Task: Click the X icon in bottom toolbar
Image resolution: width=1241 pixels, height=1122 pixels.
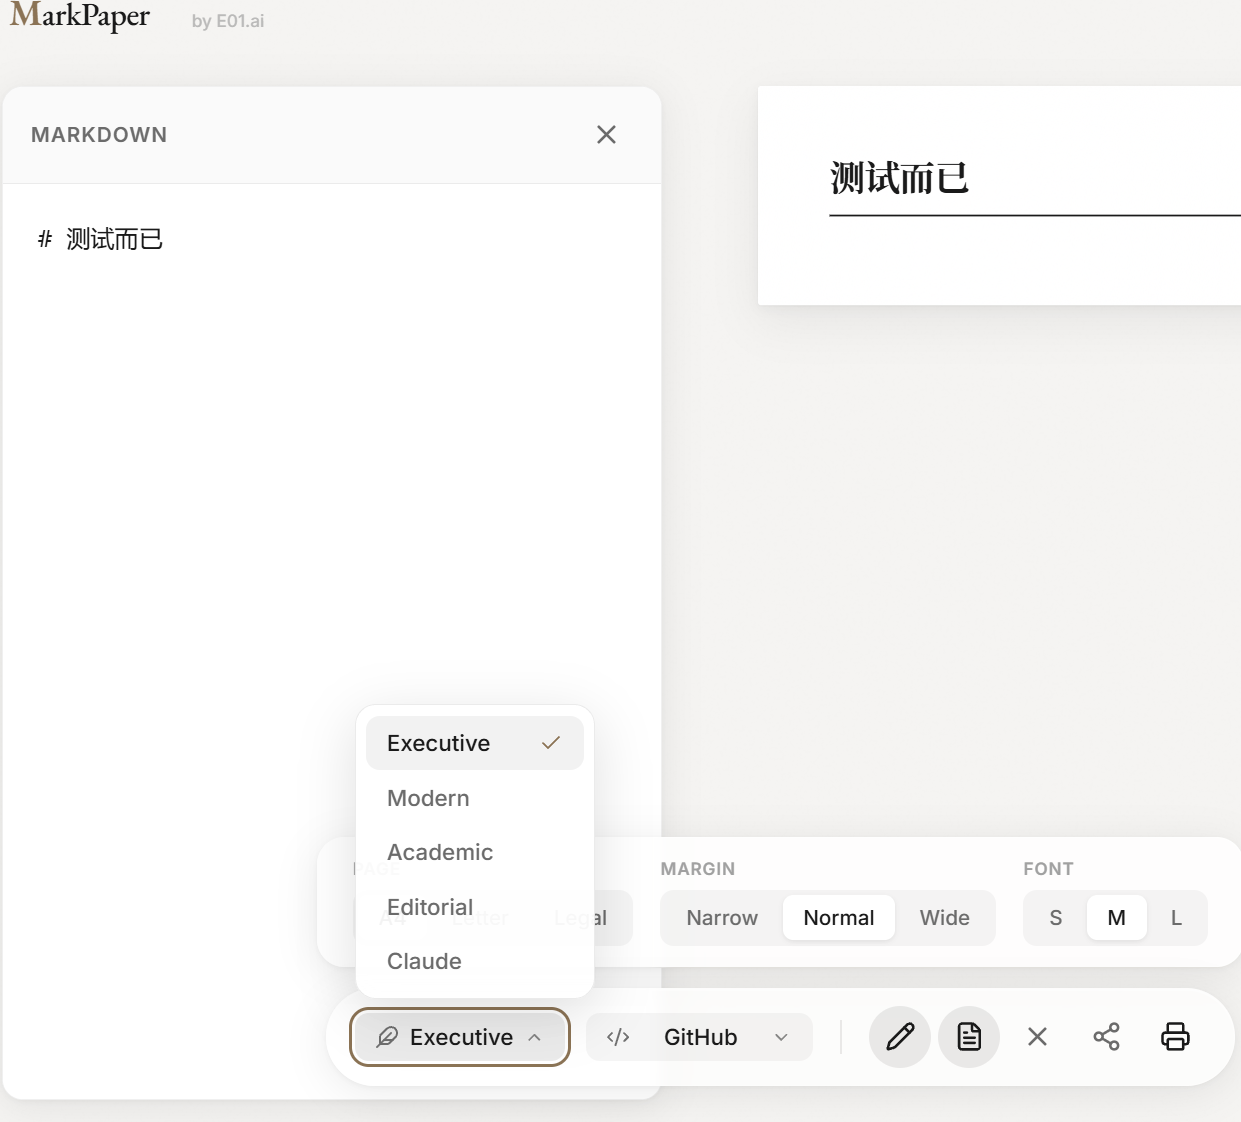Action: coord(1038,1037)
